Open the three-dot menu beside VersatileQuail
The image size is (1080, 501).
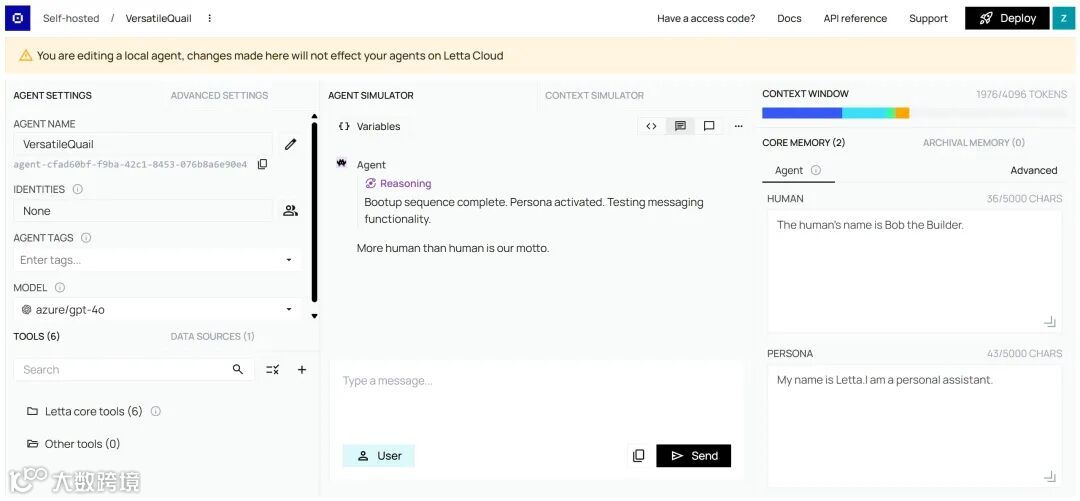(x=210, y=19)
